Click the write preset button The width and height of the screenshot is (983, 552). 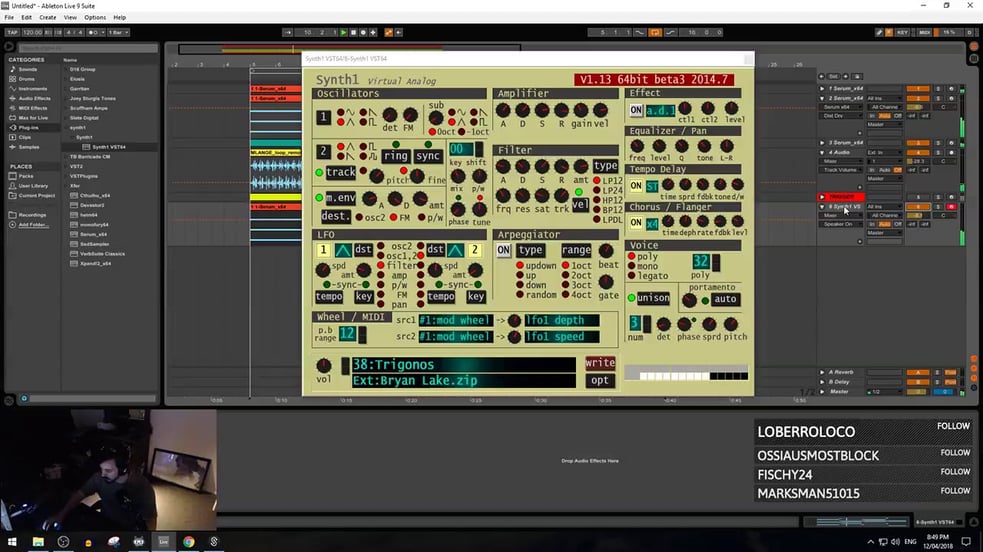(600, 363)
